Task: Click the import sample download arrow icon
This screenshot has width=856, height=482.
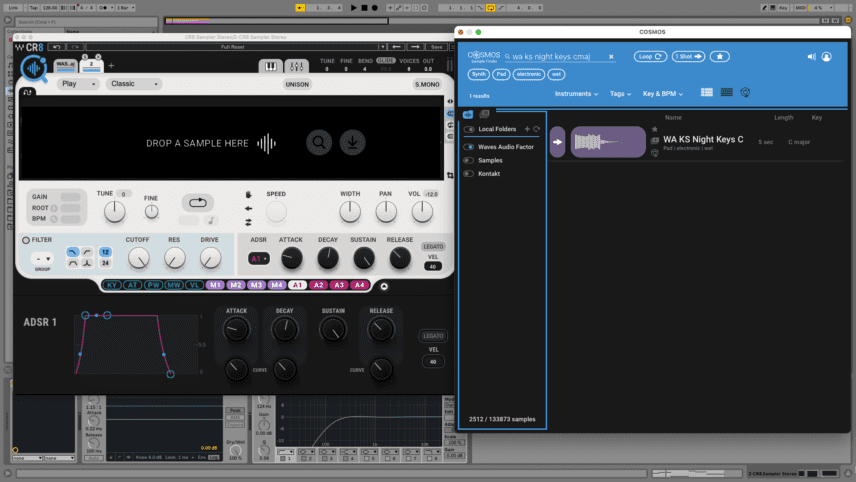Action: pyautogui.click(x=353, y=143)
